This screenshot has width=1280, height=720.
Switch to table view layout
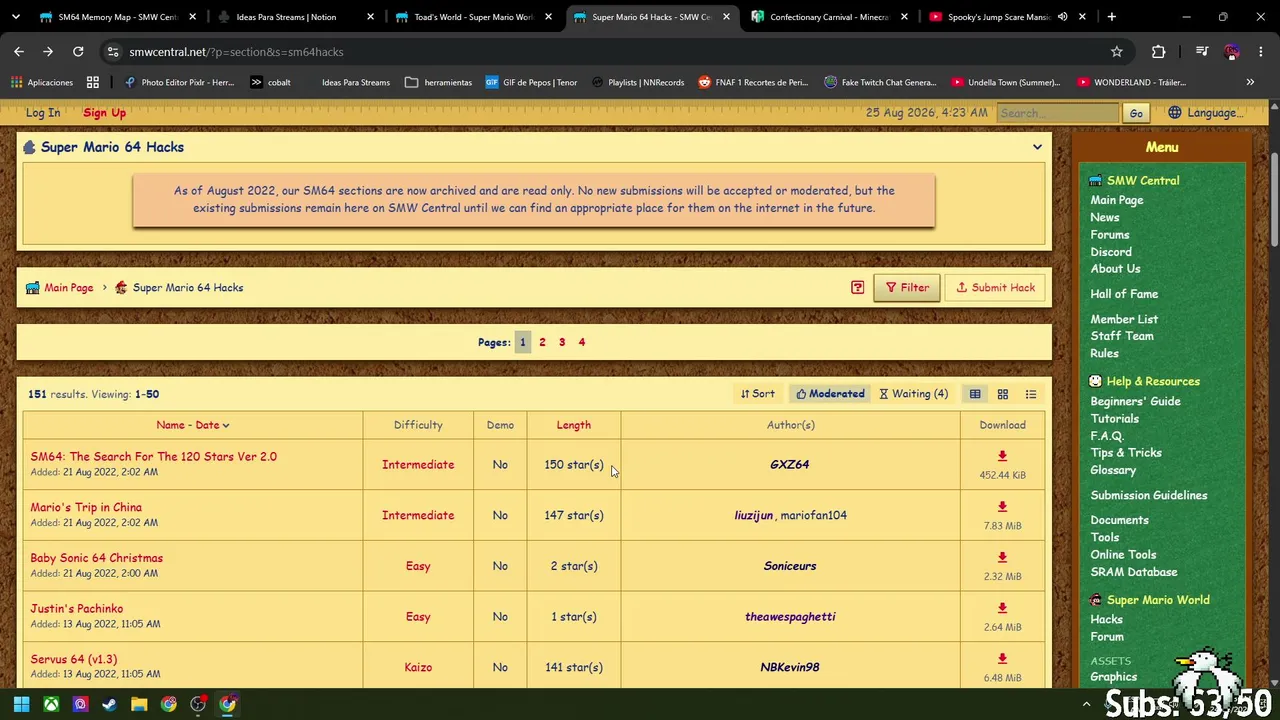(975, 394)
